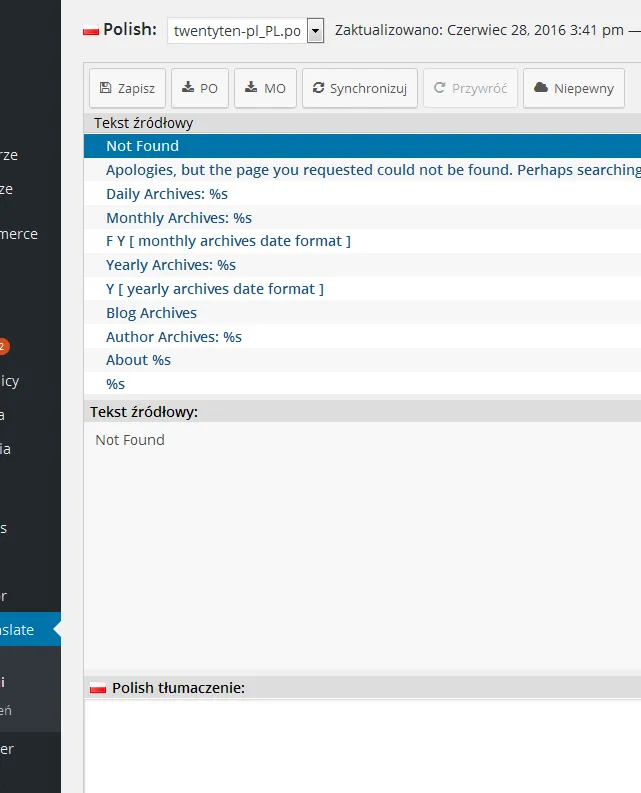Screen dimensions: 641x793
Task: Select the "Blog Archives" string
Action: pyautogui.click(x=151, y=313)
